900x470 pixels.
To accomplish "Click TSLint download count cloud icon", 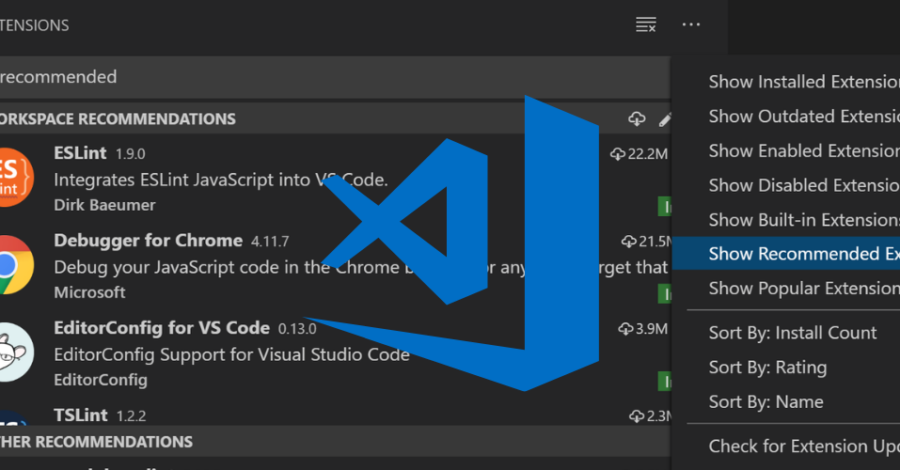I will tap(637, 416).
